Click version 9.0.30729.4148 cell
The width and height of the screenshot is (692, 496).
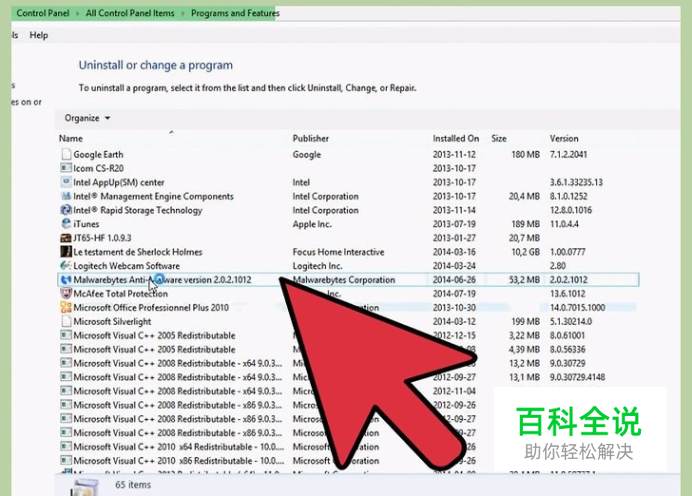[x=577, y=377]
